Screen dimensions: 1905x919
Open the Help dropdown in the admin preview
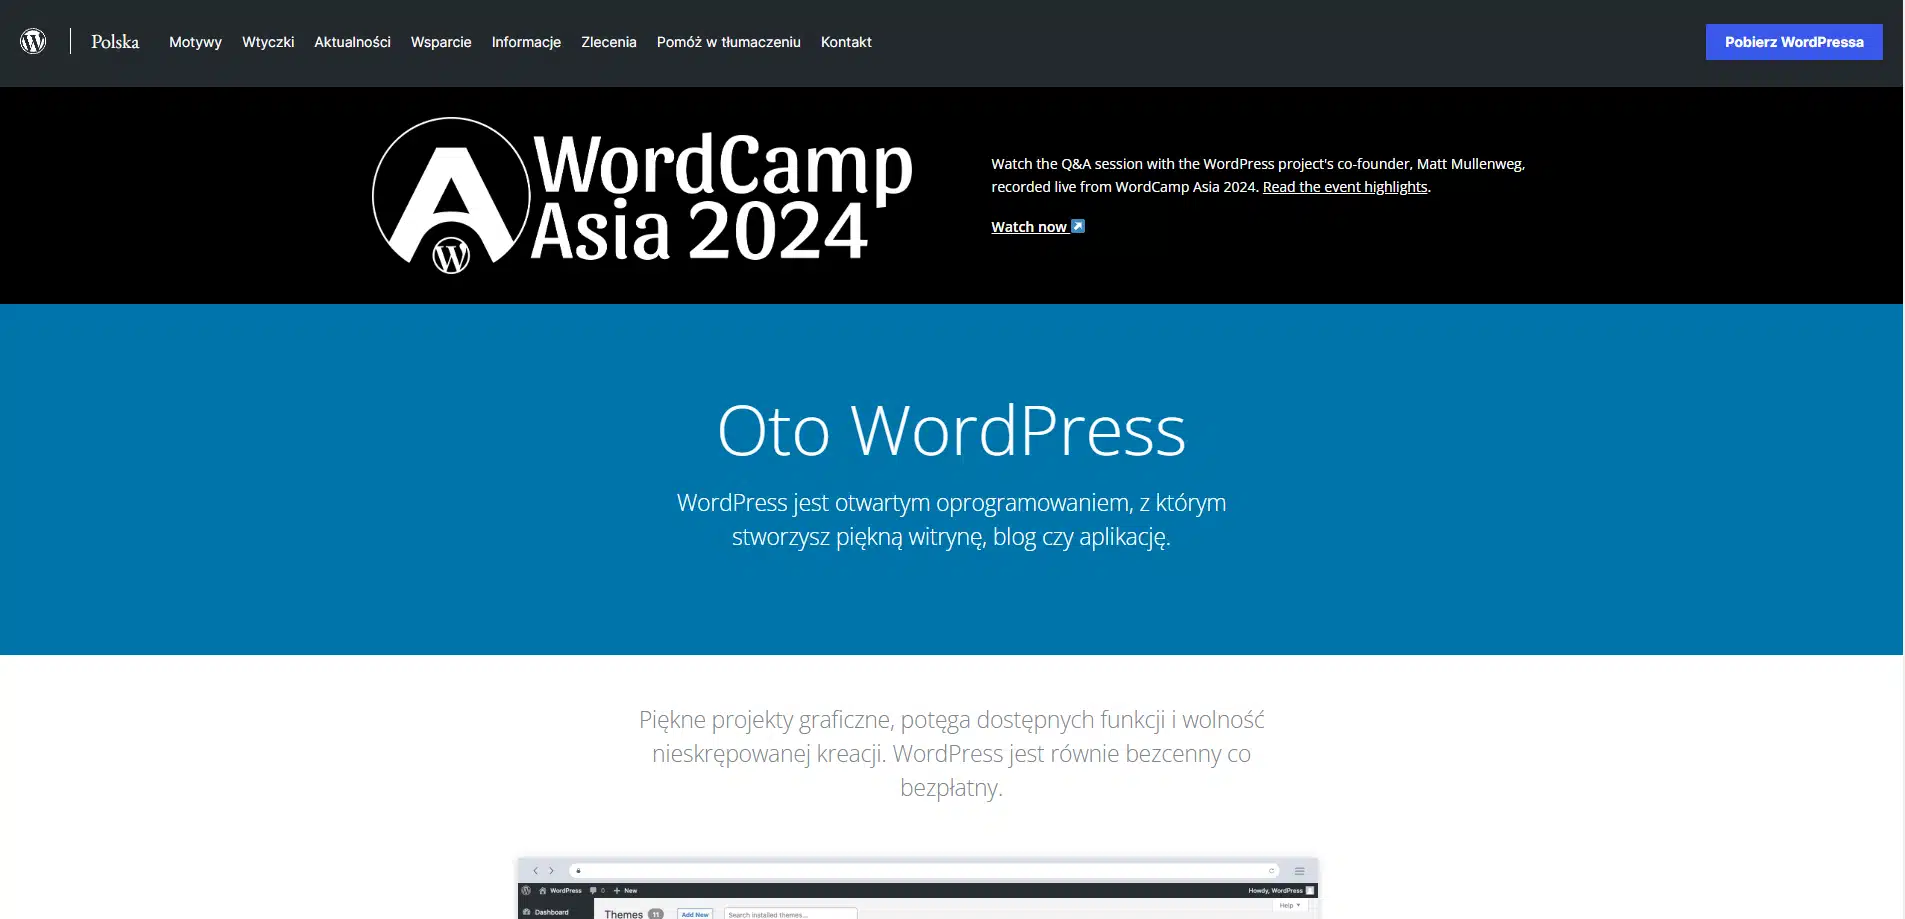point(1288,905)
